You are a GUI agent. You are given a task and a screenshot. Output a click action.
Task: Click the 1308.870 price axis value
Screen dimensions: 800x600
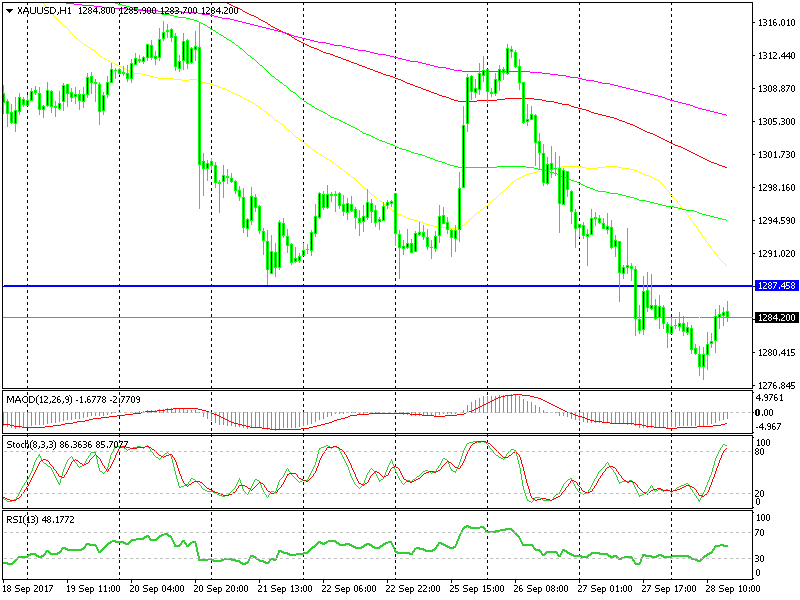click(x=777, y=89)
